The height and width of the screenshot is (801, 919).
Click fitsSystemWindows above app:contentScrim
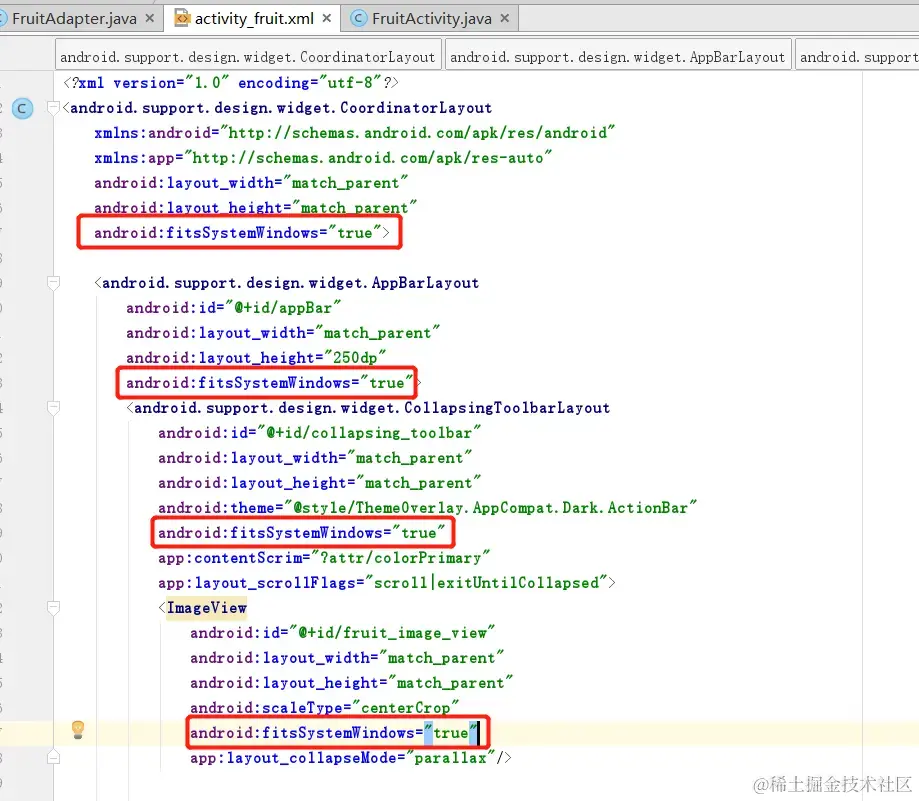pos(301,533)
